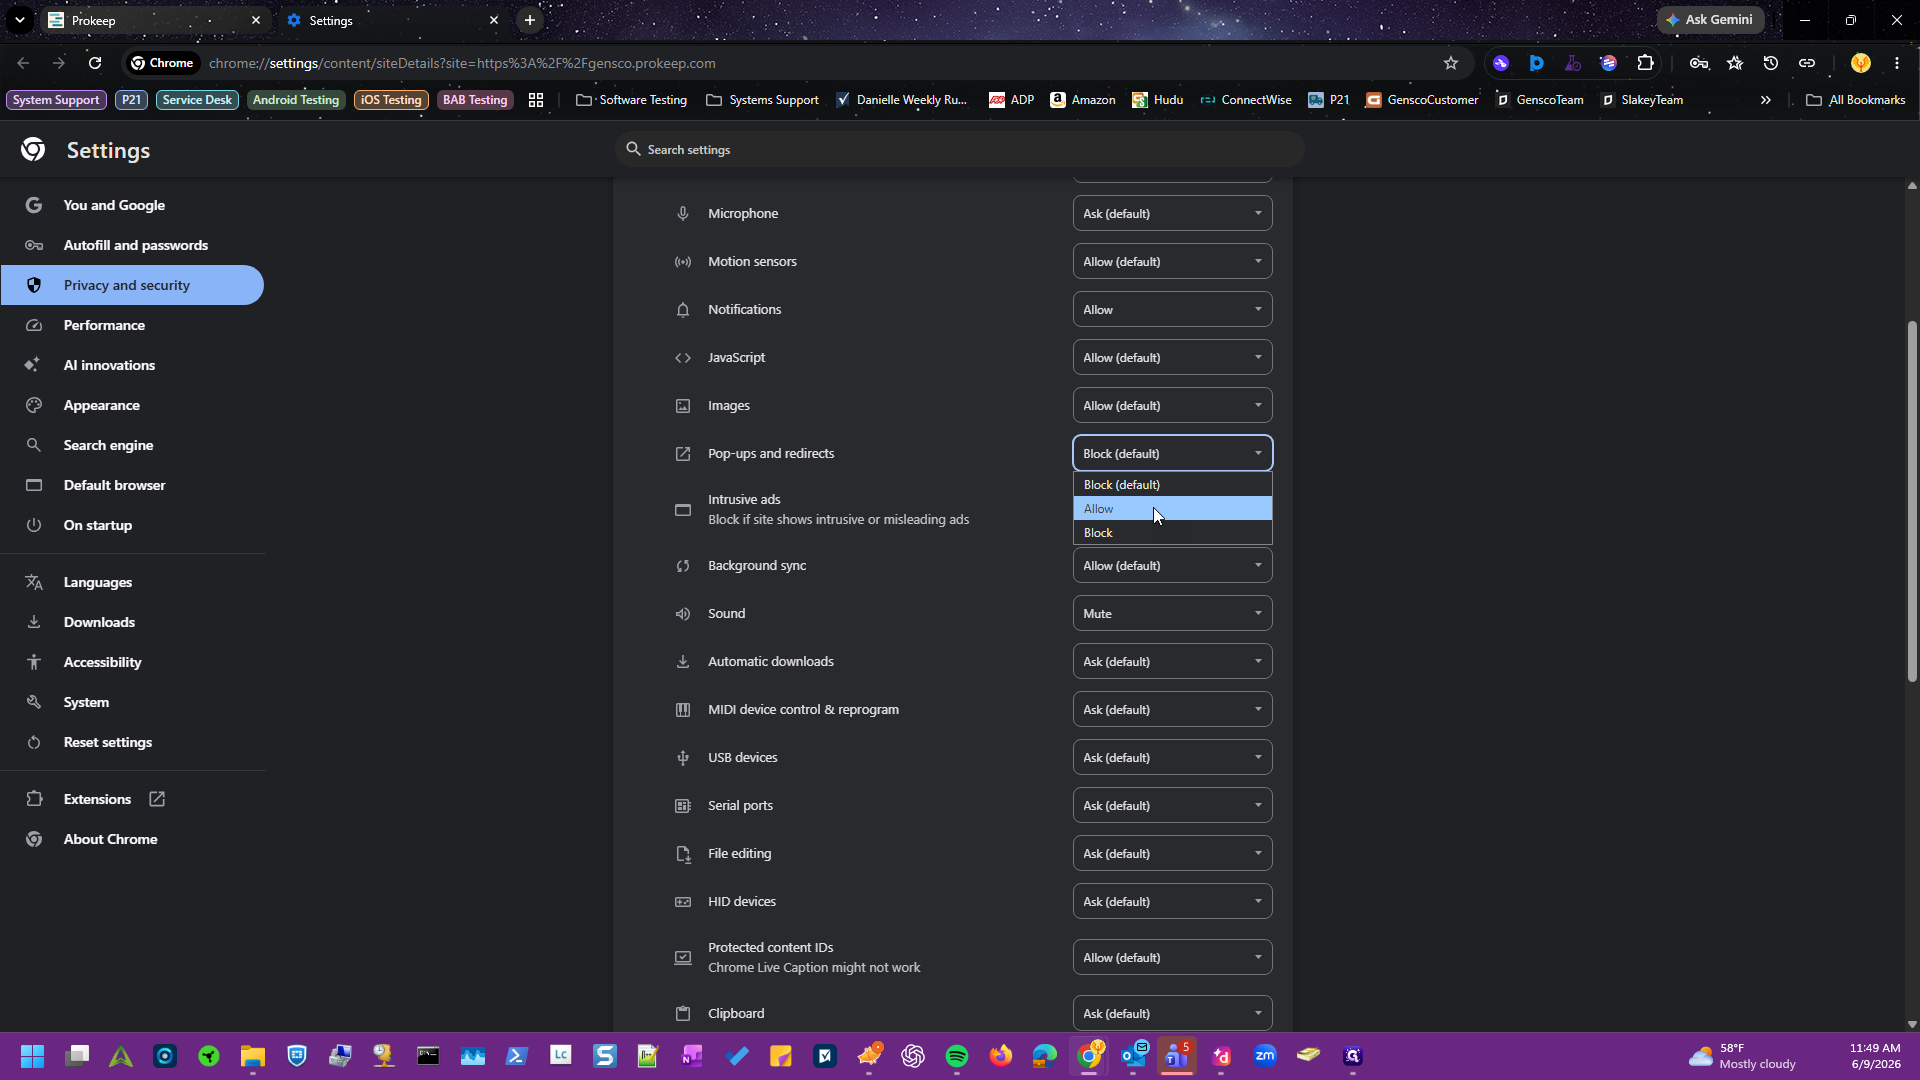
Task: Open the Android Testing bookmark
Action: coord(296,100)
